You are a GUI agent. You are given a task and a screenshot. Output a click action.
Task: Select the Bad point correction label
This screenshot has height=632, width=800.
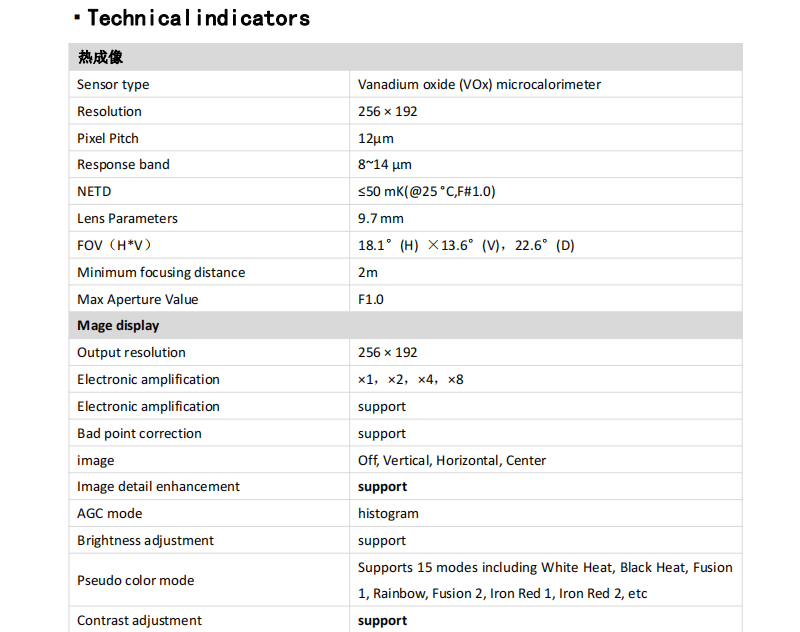coord(139,434)
